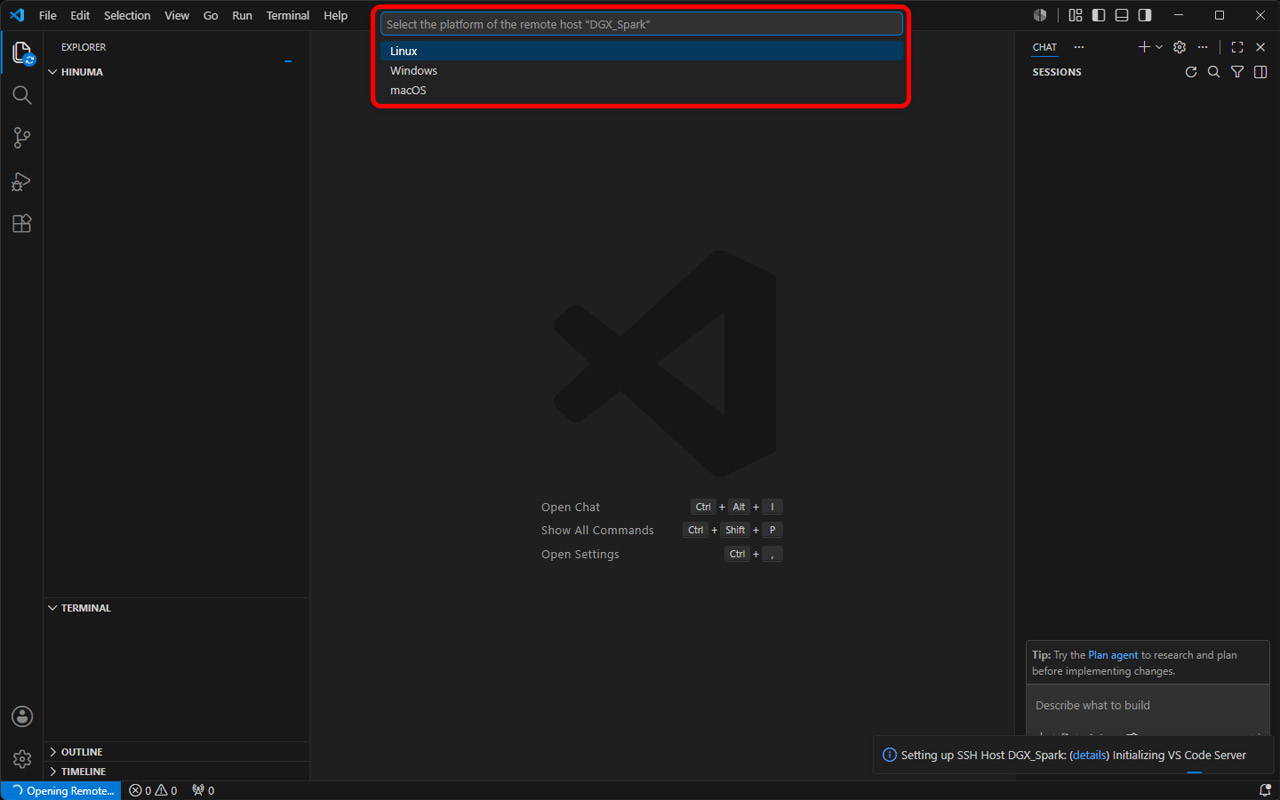Choose macOS as remote host platform
1280x800 pixels.
click(x=641, y=90)
